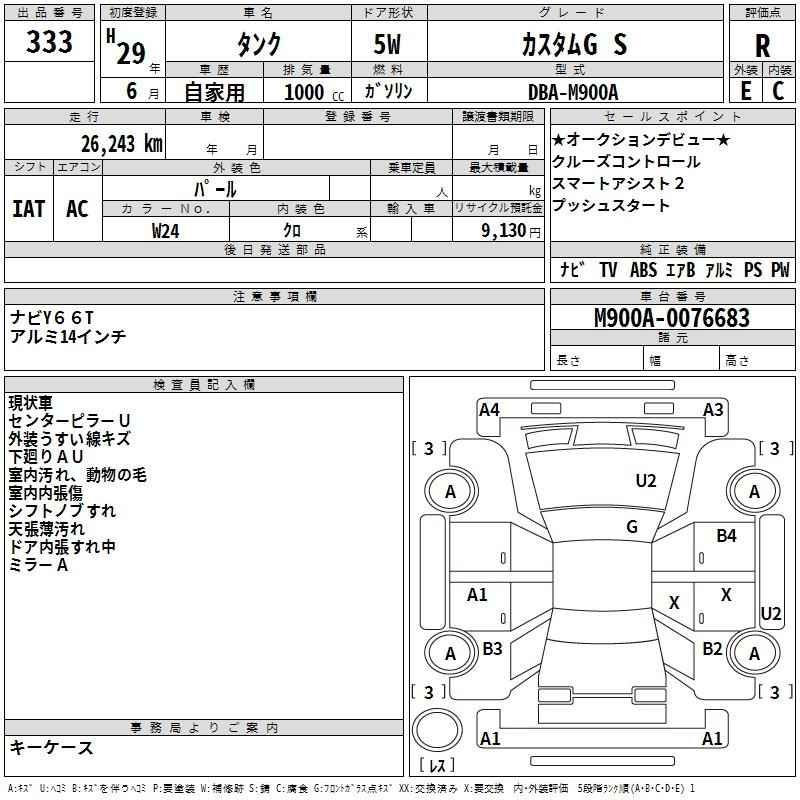Viewport: 800px width, 800px height.
Task: Click inspector note 外装うすい線キズ
Action: click(69, 439)
